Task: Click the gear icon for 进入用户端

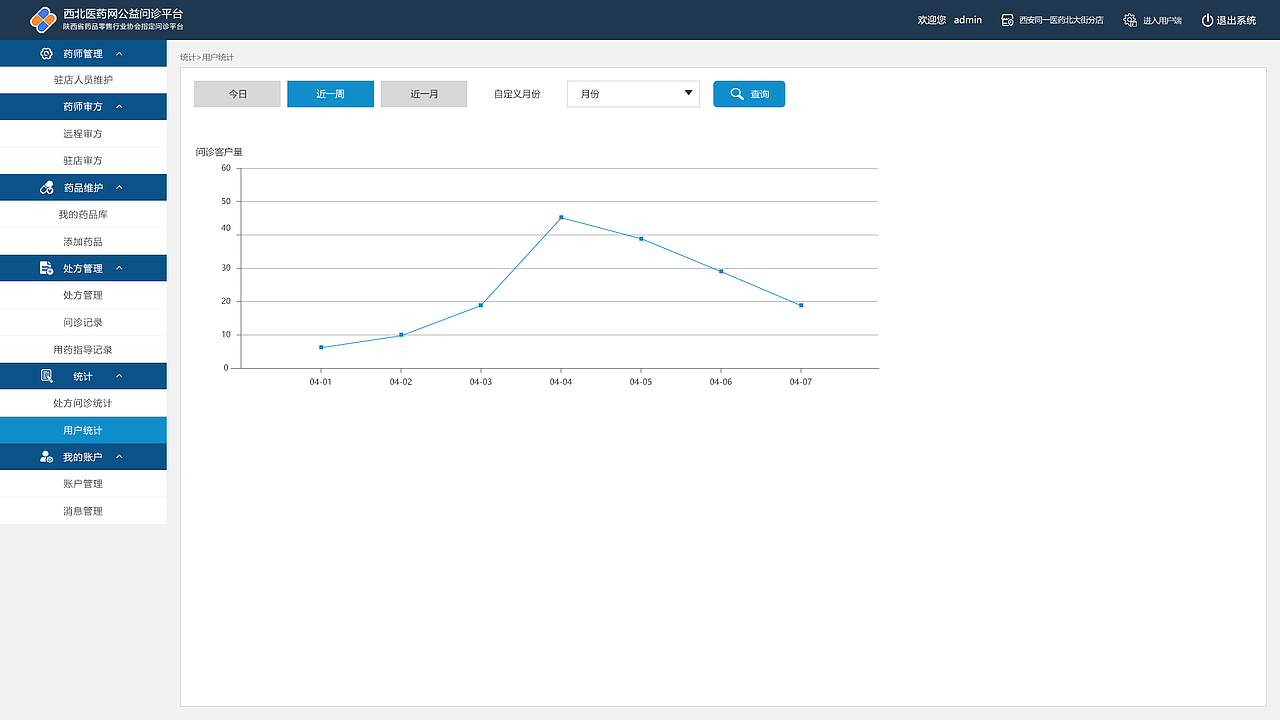Action: coord(1130,20)
